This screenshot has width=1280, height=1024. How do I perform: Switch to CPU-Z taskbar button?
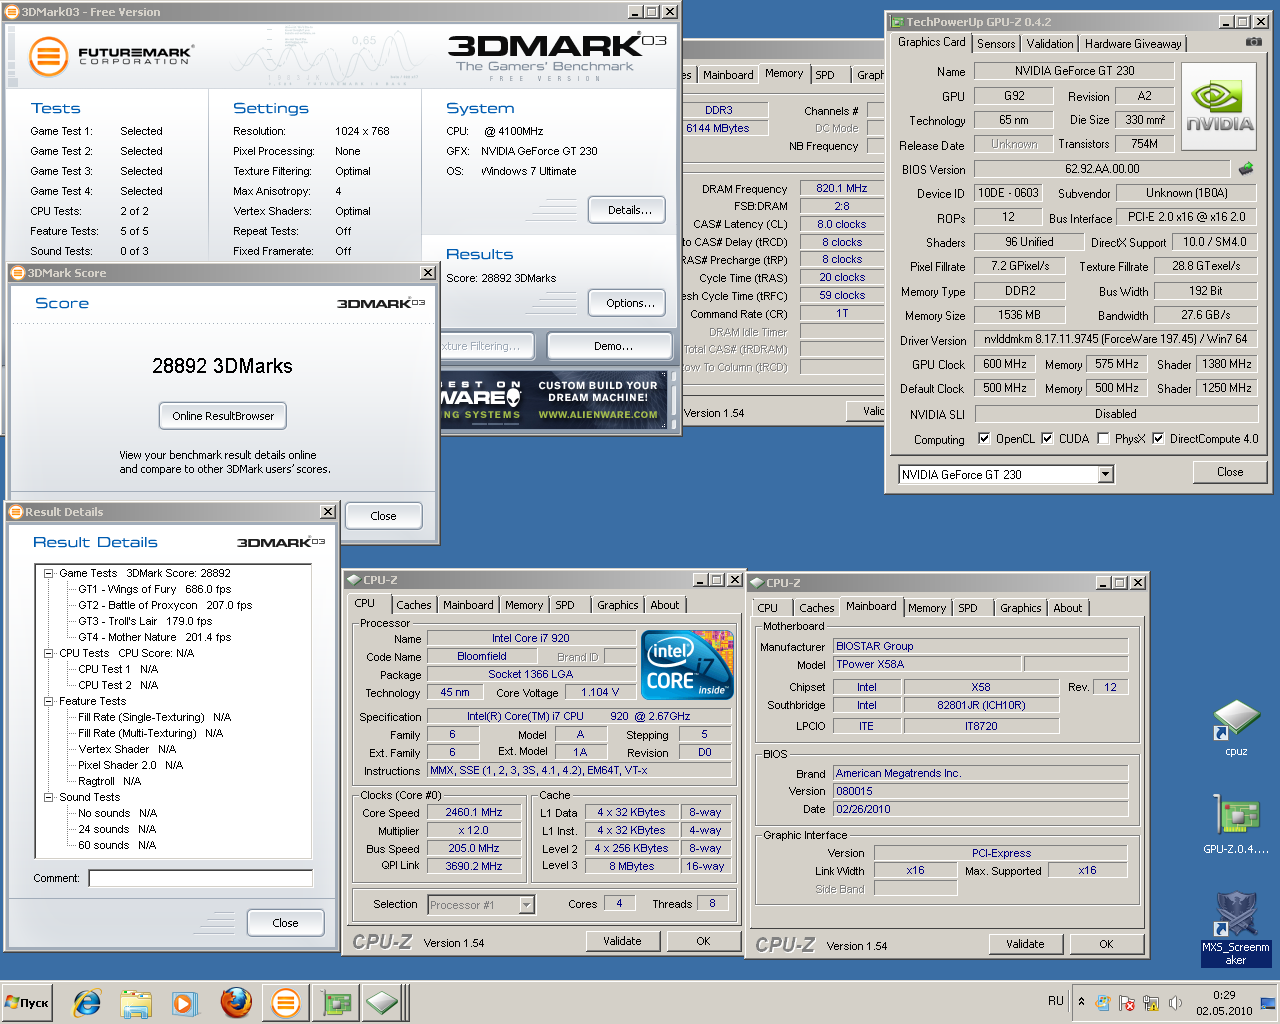pyautogui.click(x=383, y=1002)
